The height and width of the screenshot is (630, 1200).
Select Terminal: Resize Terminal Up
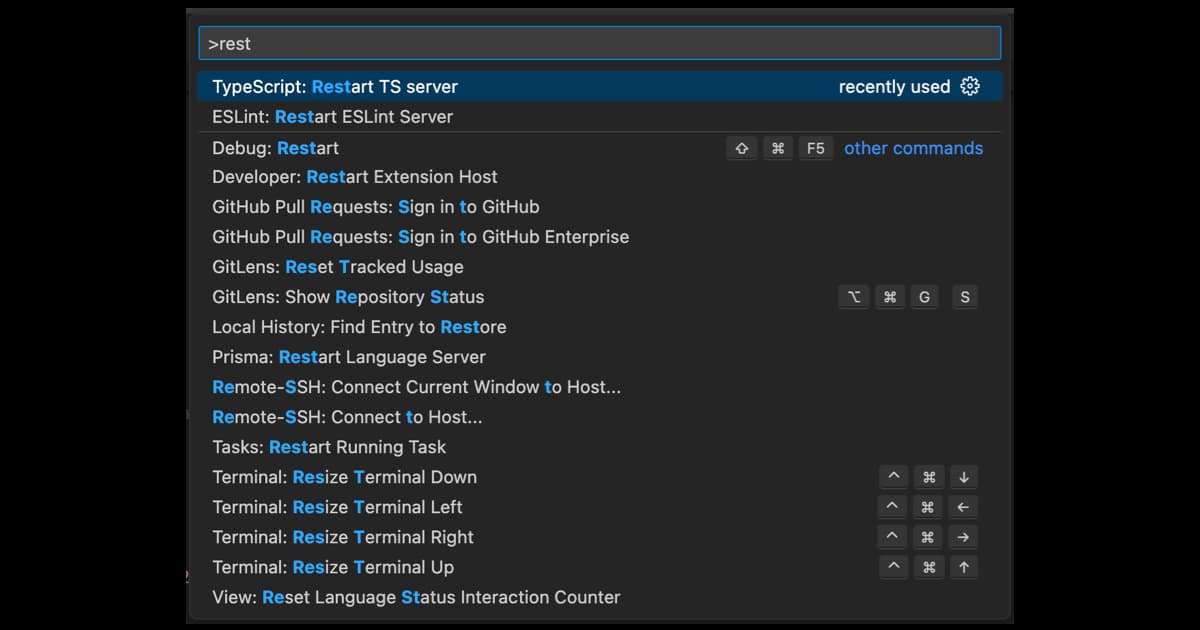pos(600,567)
